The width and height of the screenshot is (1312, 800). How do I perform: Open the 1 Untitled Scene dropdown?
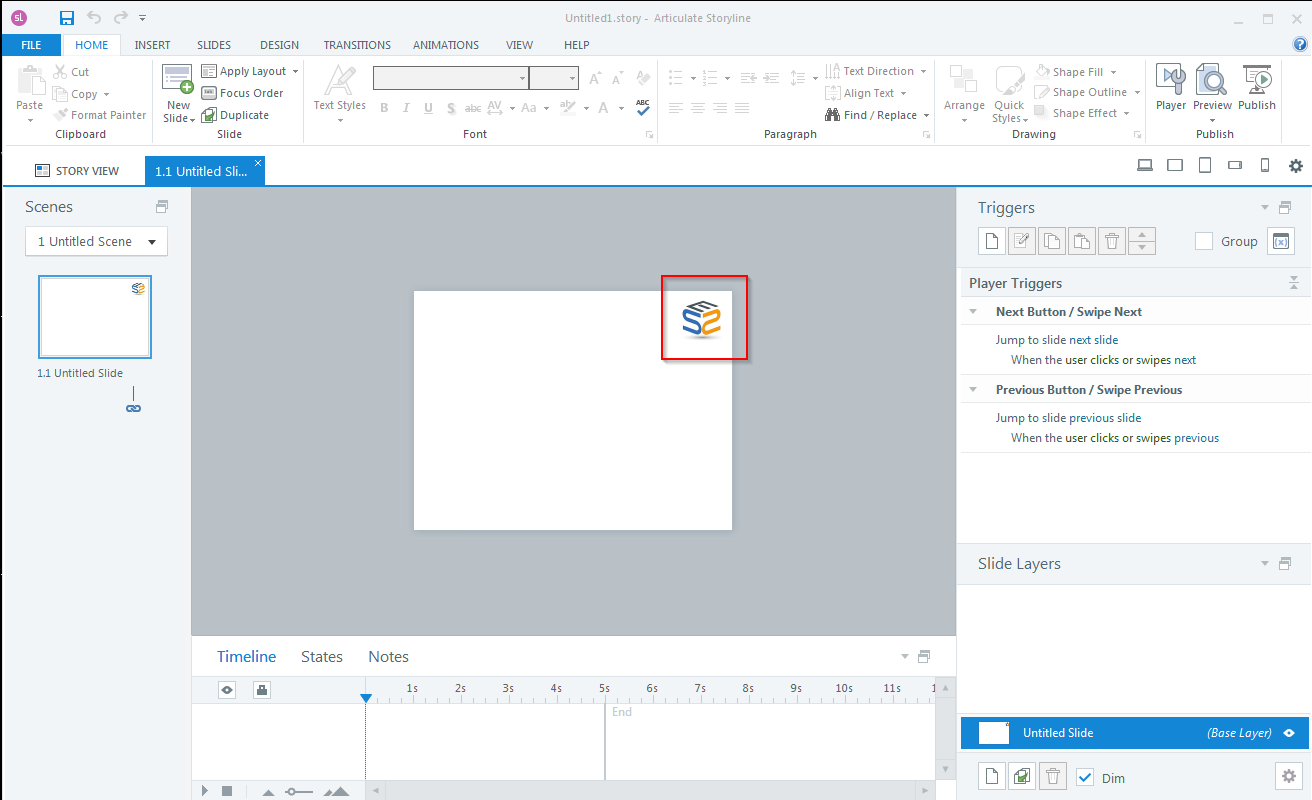[96, 241]
